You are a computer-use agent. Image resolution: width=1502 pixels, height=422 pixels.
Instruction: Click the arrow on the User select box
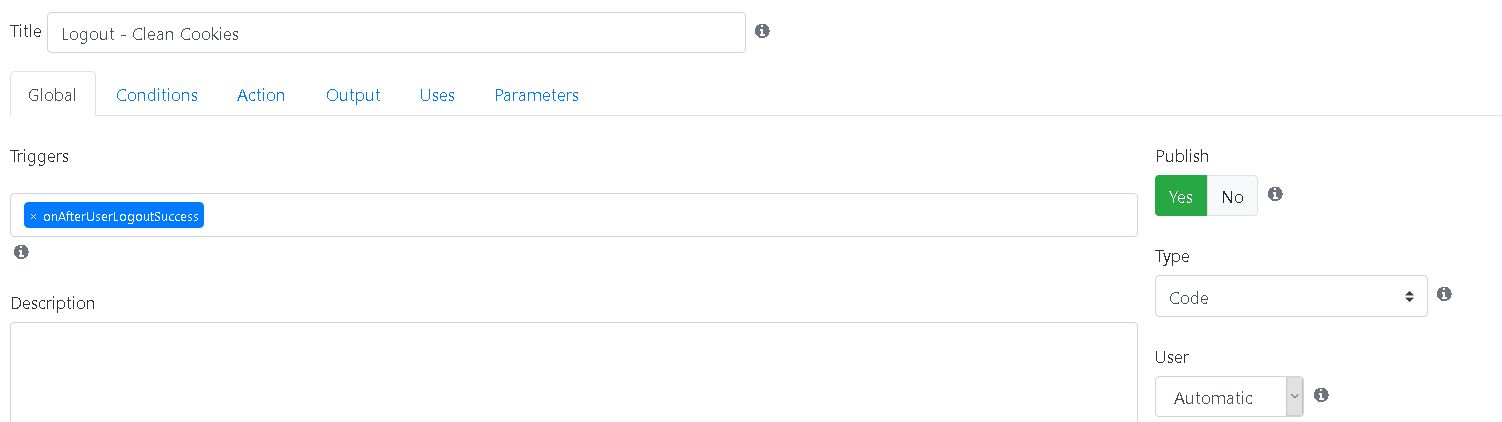(x=1295, y=397)
